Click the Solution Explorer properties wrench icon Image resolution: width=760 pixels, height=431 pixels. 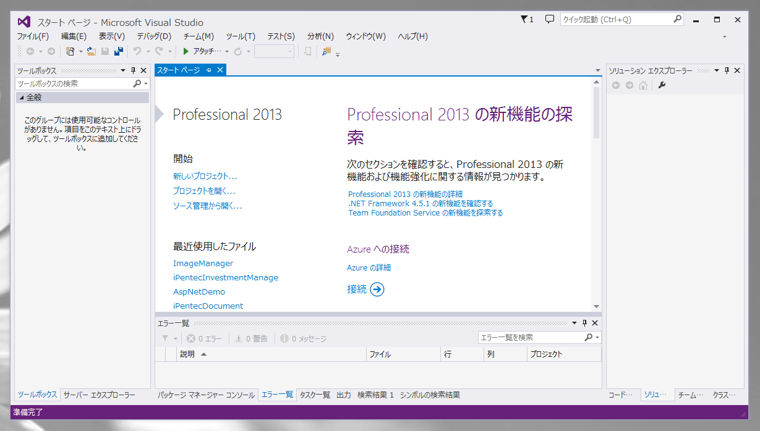click(x=662, y=85)
